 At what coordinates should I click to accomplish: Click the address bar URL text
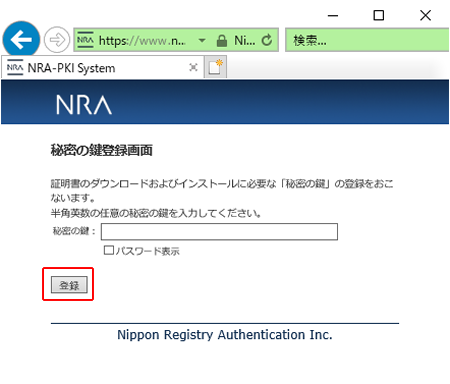pos(143,41)
